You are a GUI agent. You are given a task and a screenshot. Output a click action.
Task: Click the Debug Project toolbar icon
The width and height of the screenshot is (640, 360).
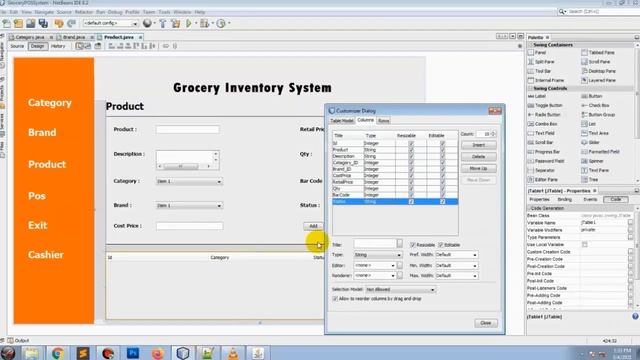pos(204,23)
